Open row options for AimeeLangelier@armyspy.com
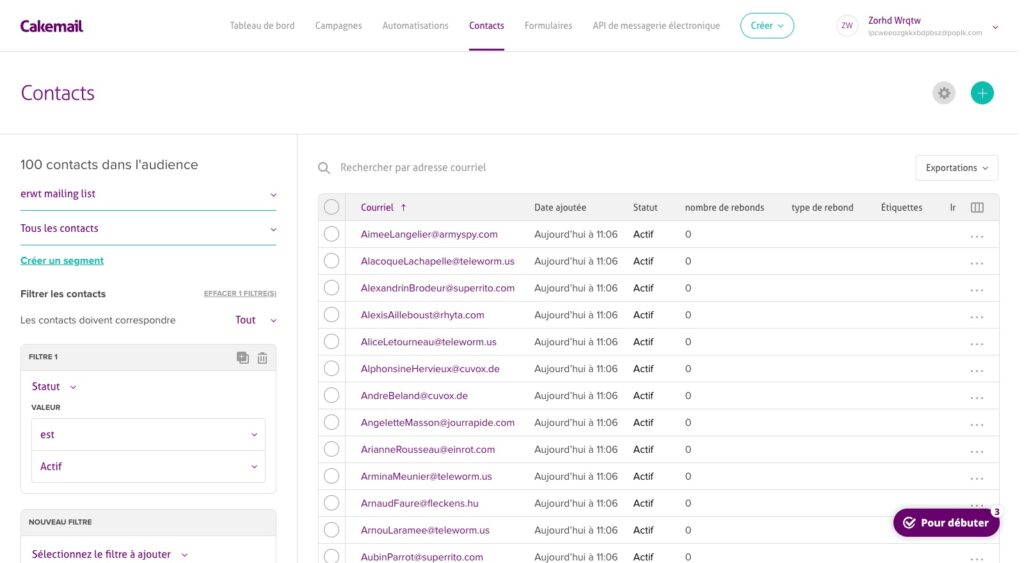The image size is (1024, 563). click(x=976, y=235)
